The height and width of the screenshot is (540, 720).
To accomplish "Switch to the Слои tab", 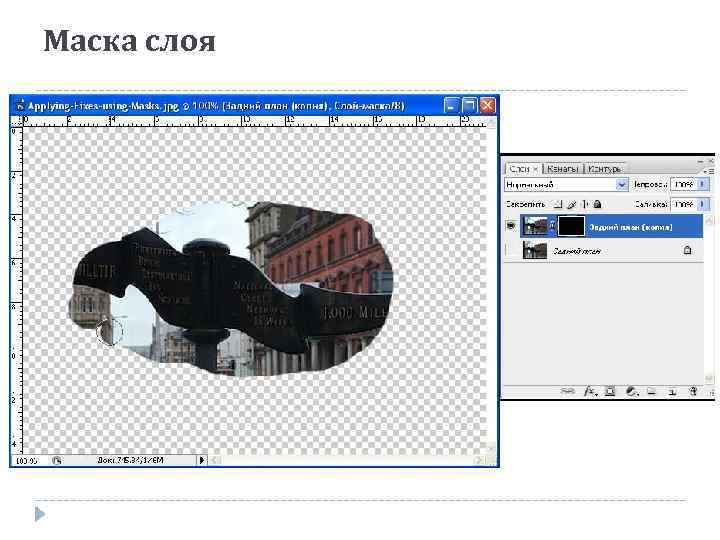I will click(x=519, y=169).
